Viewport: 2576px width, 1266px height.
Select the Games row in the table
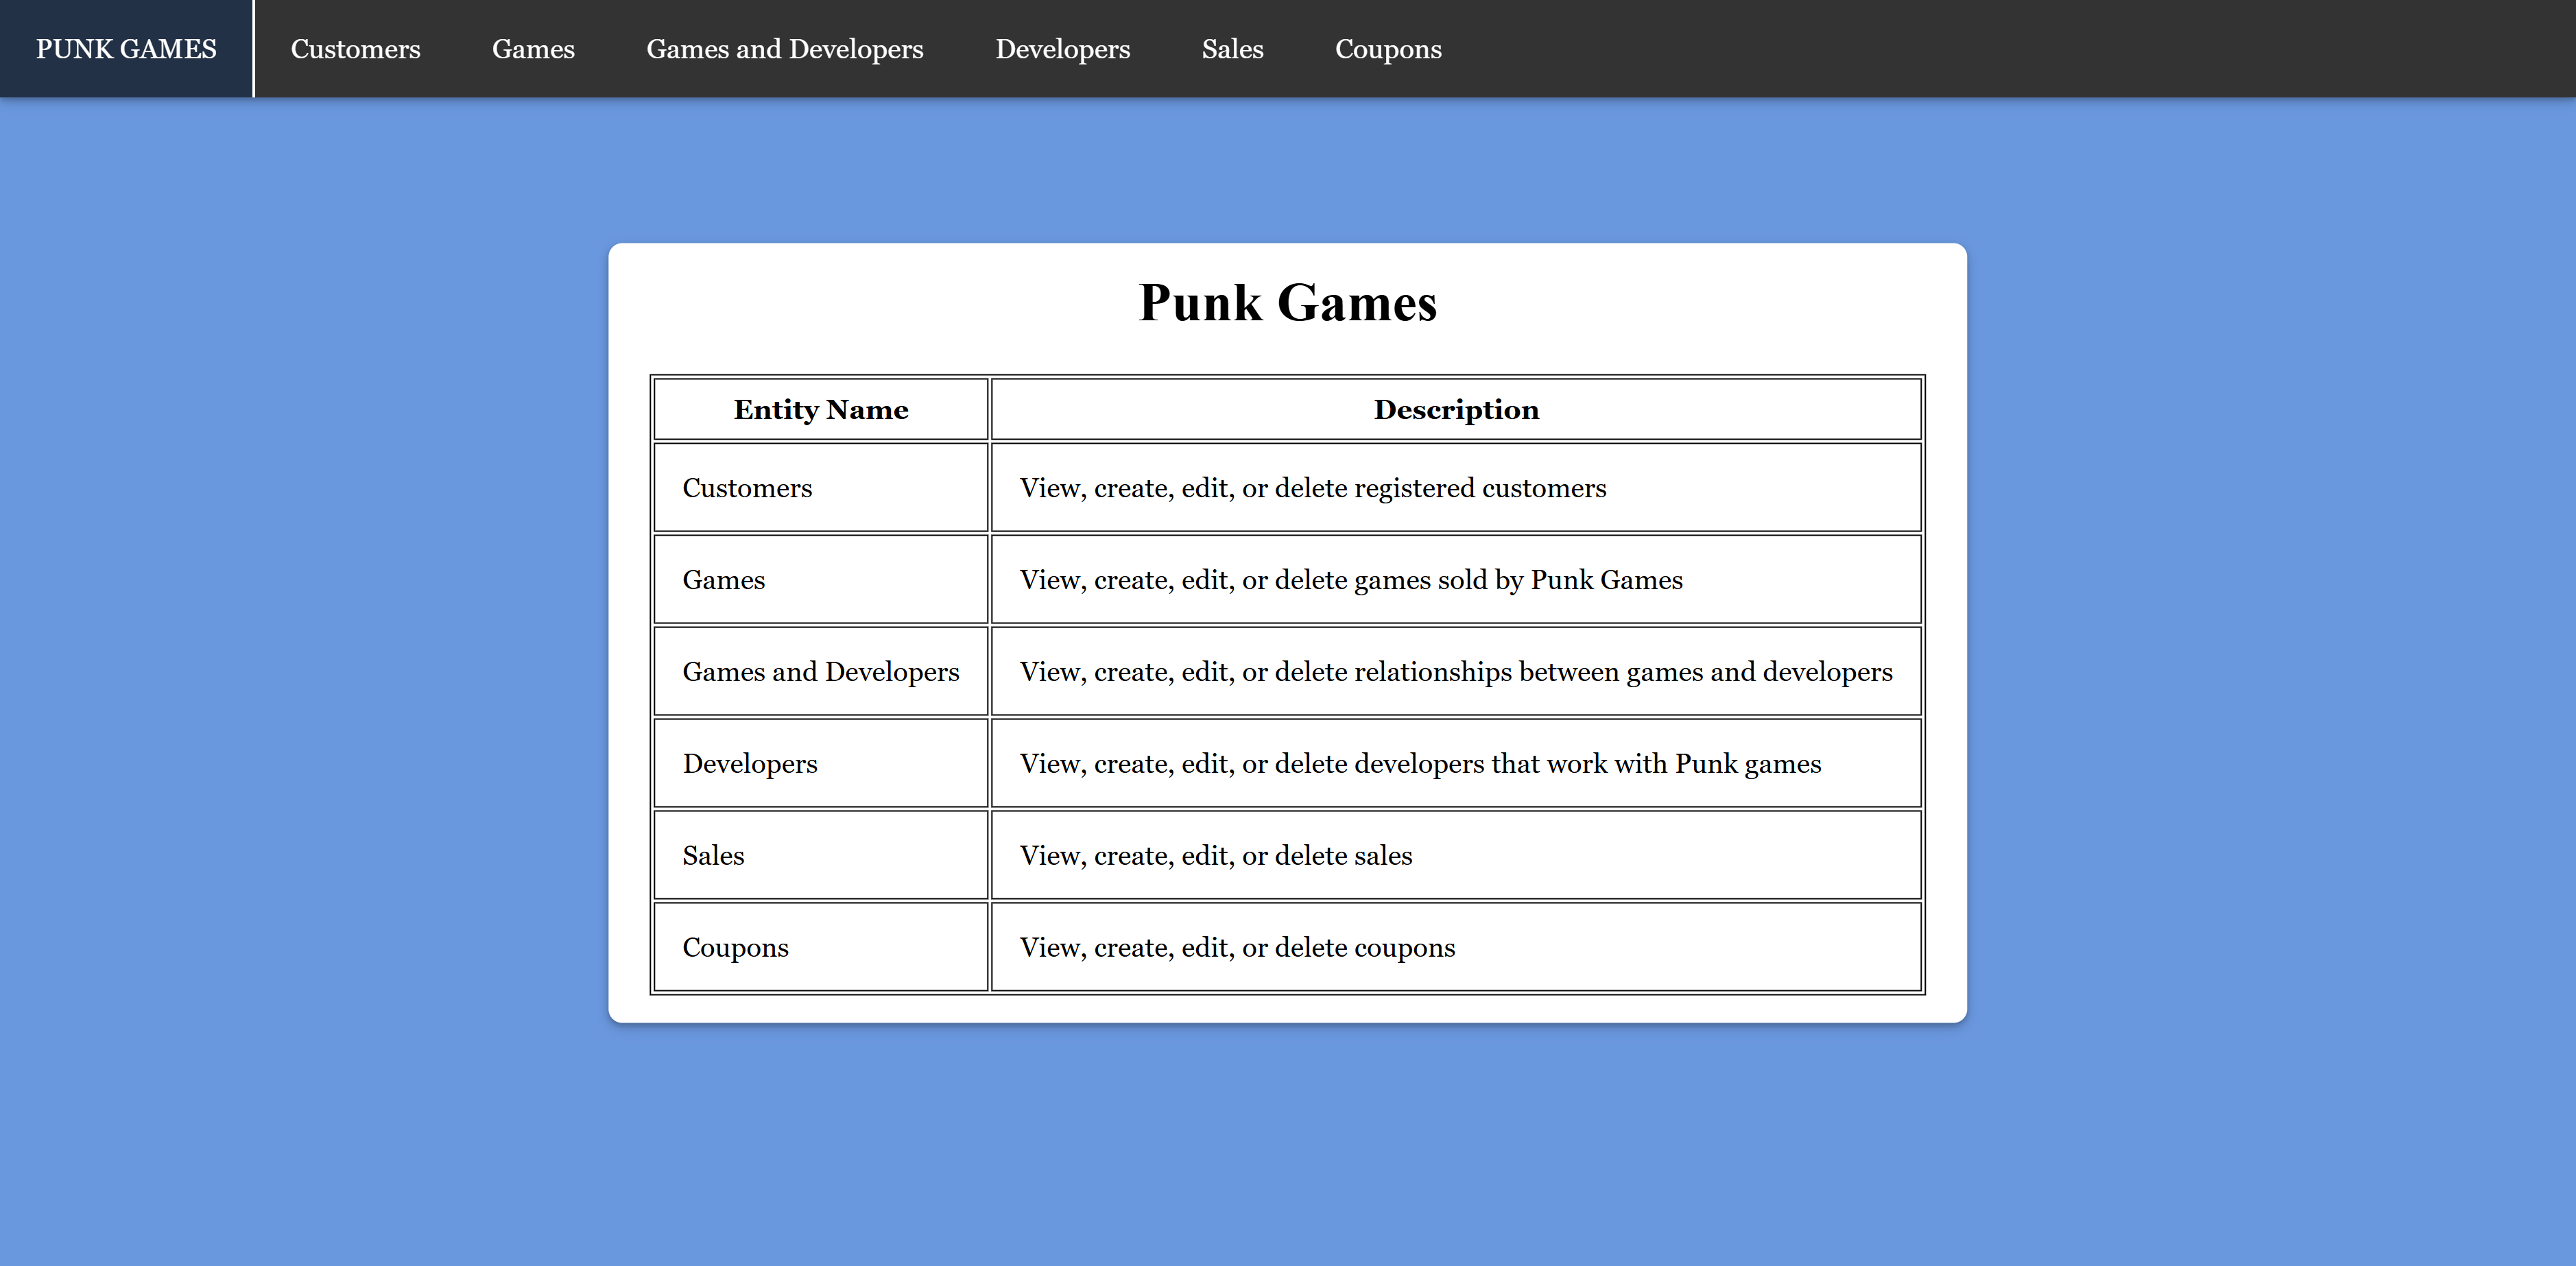723,580
